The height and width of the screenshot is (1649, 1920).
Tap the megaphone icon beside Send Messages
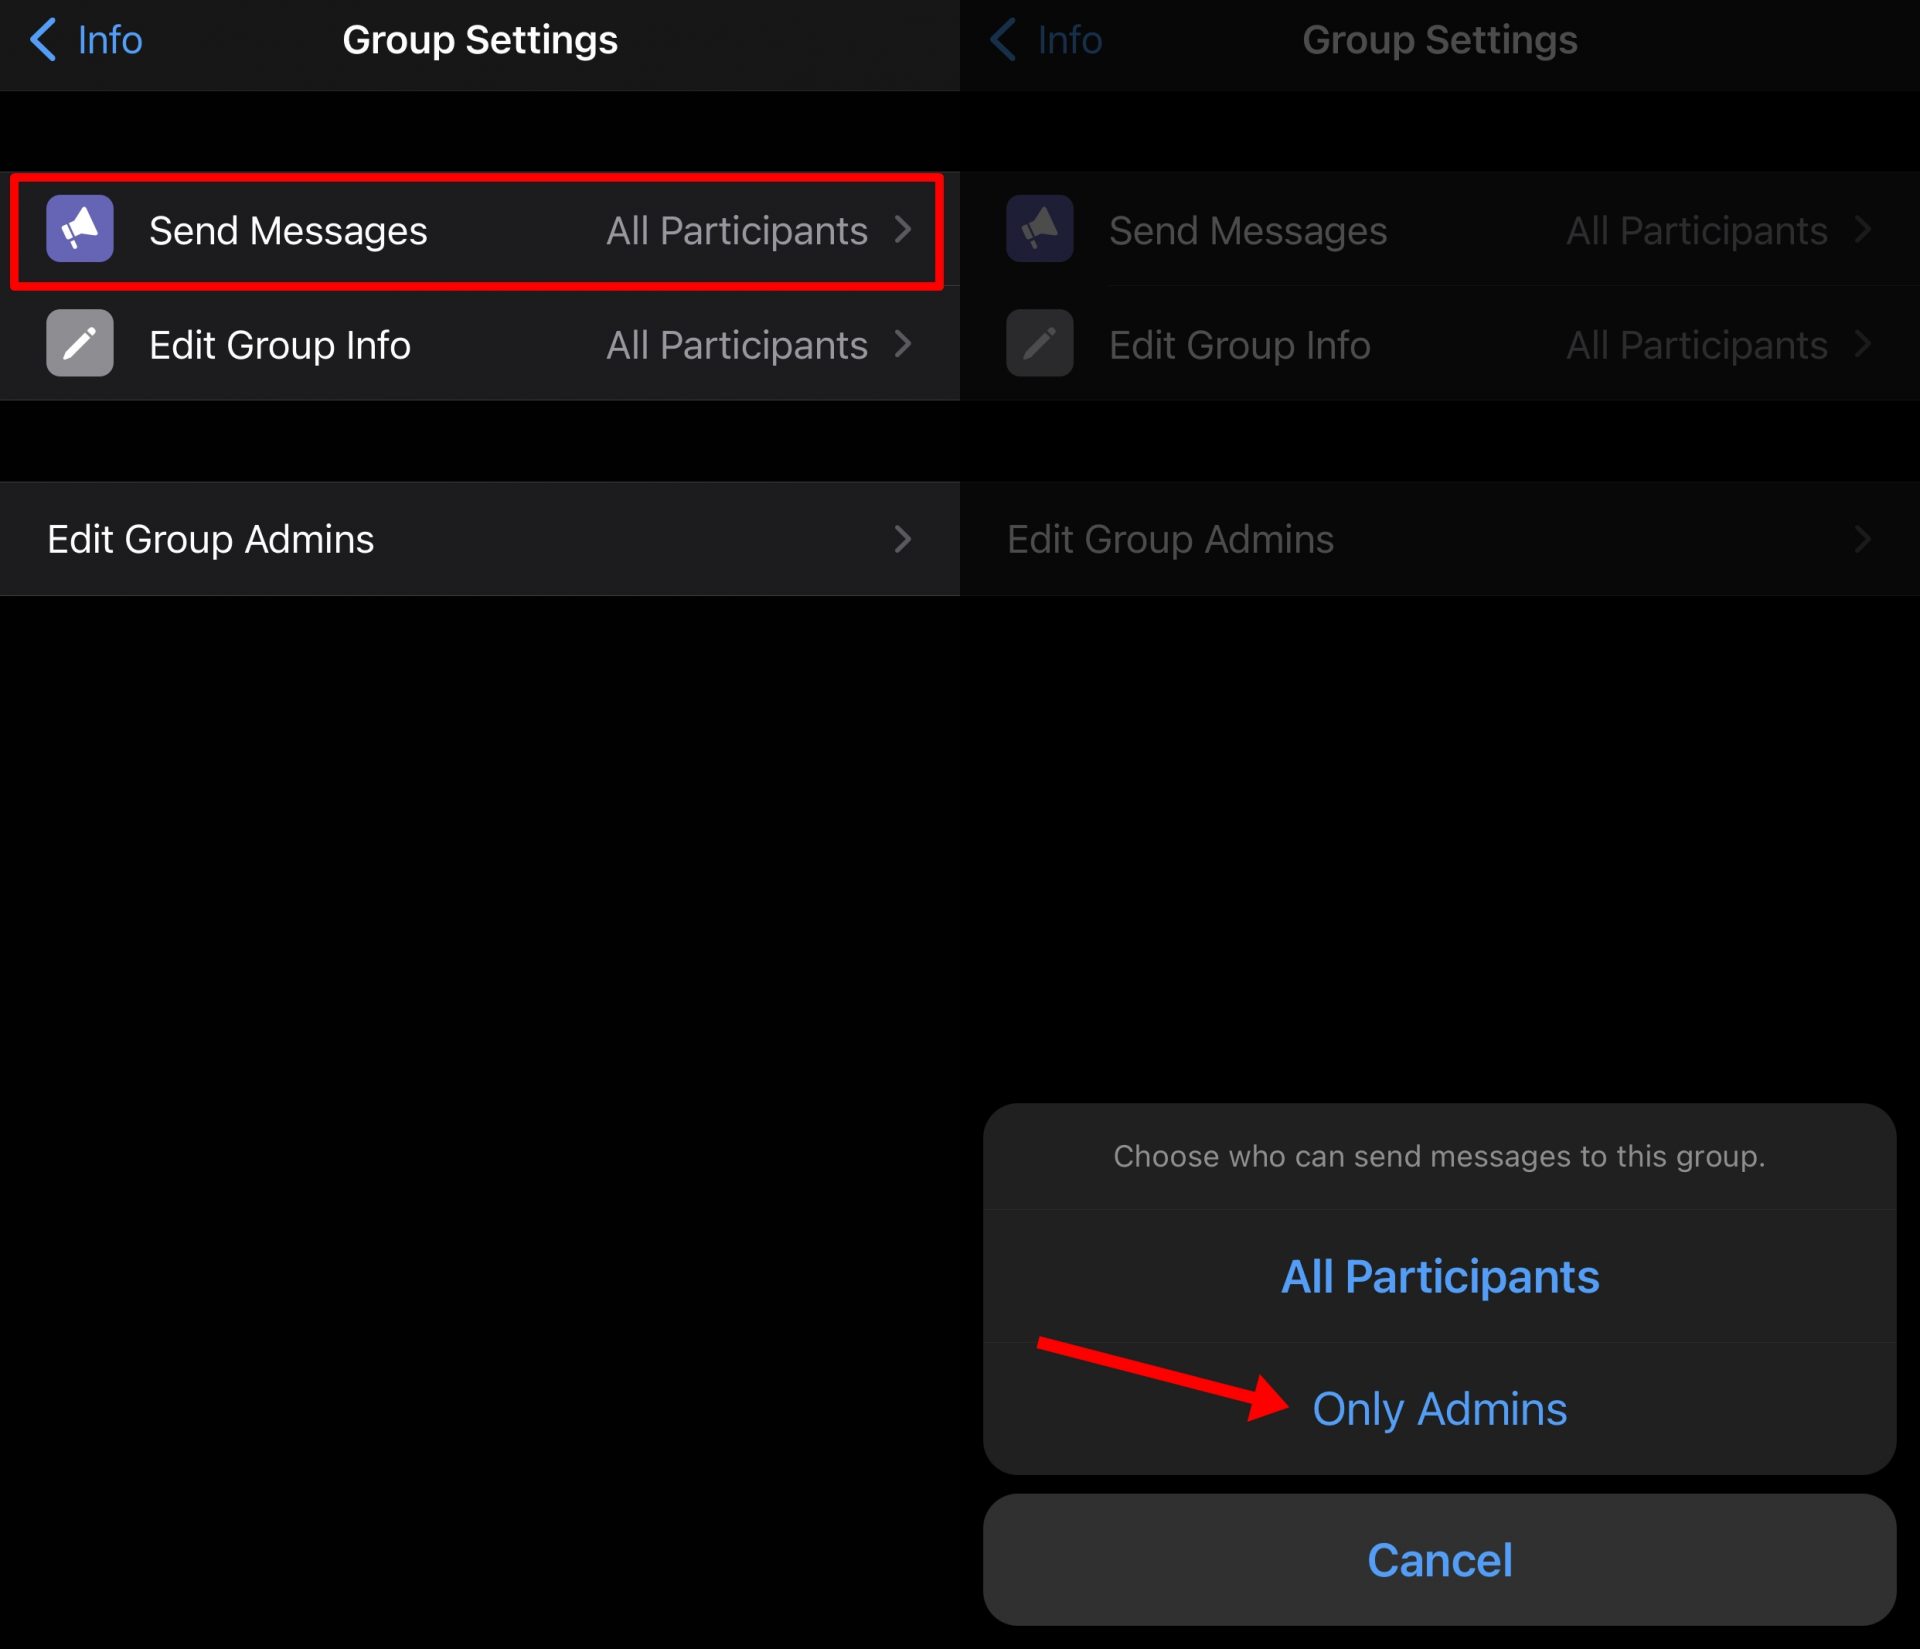pos(80,229)
